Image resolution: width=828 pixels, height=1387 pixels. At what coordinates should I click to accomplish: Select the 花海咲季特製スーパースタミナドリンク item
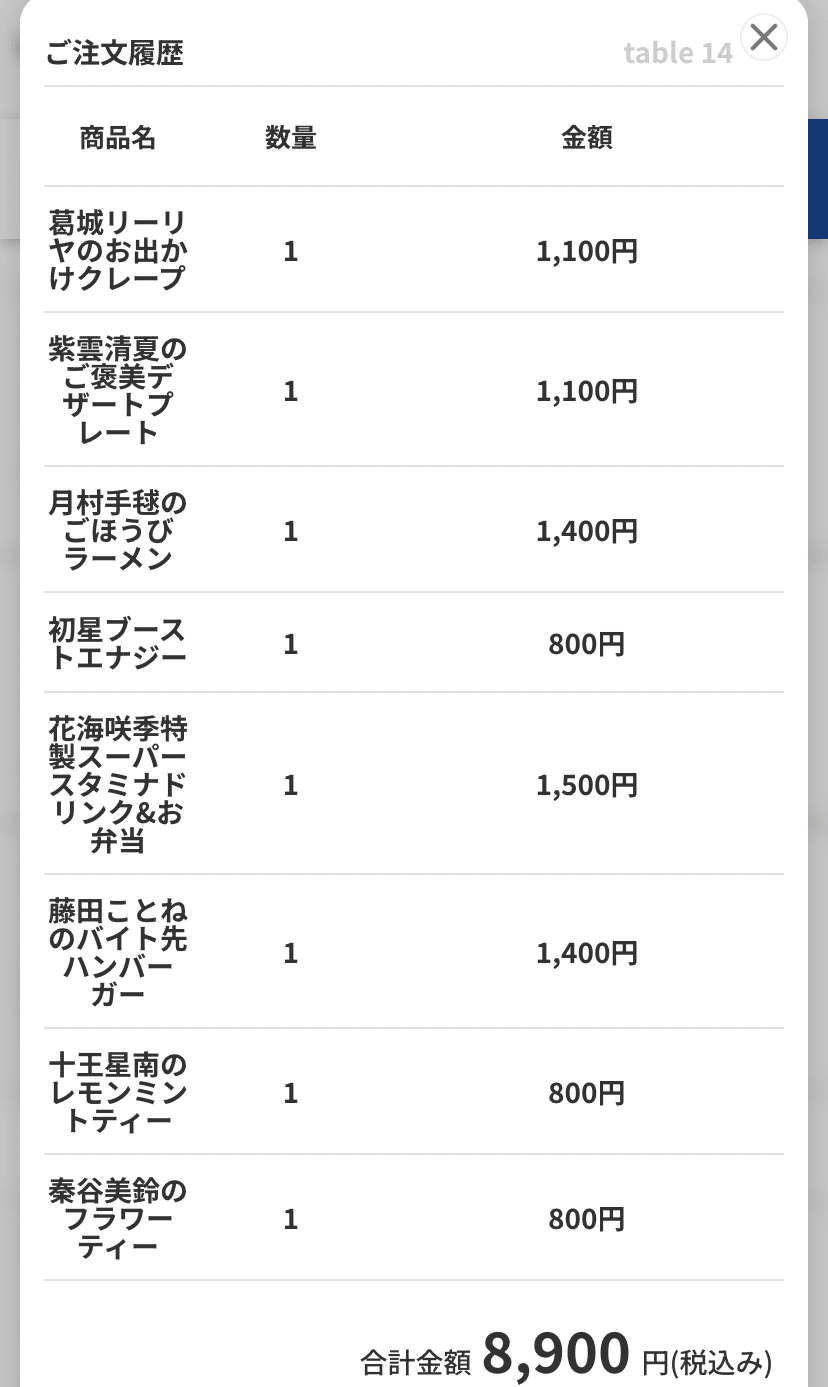click(x=118, y=784)
